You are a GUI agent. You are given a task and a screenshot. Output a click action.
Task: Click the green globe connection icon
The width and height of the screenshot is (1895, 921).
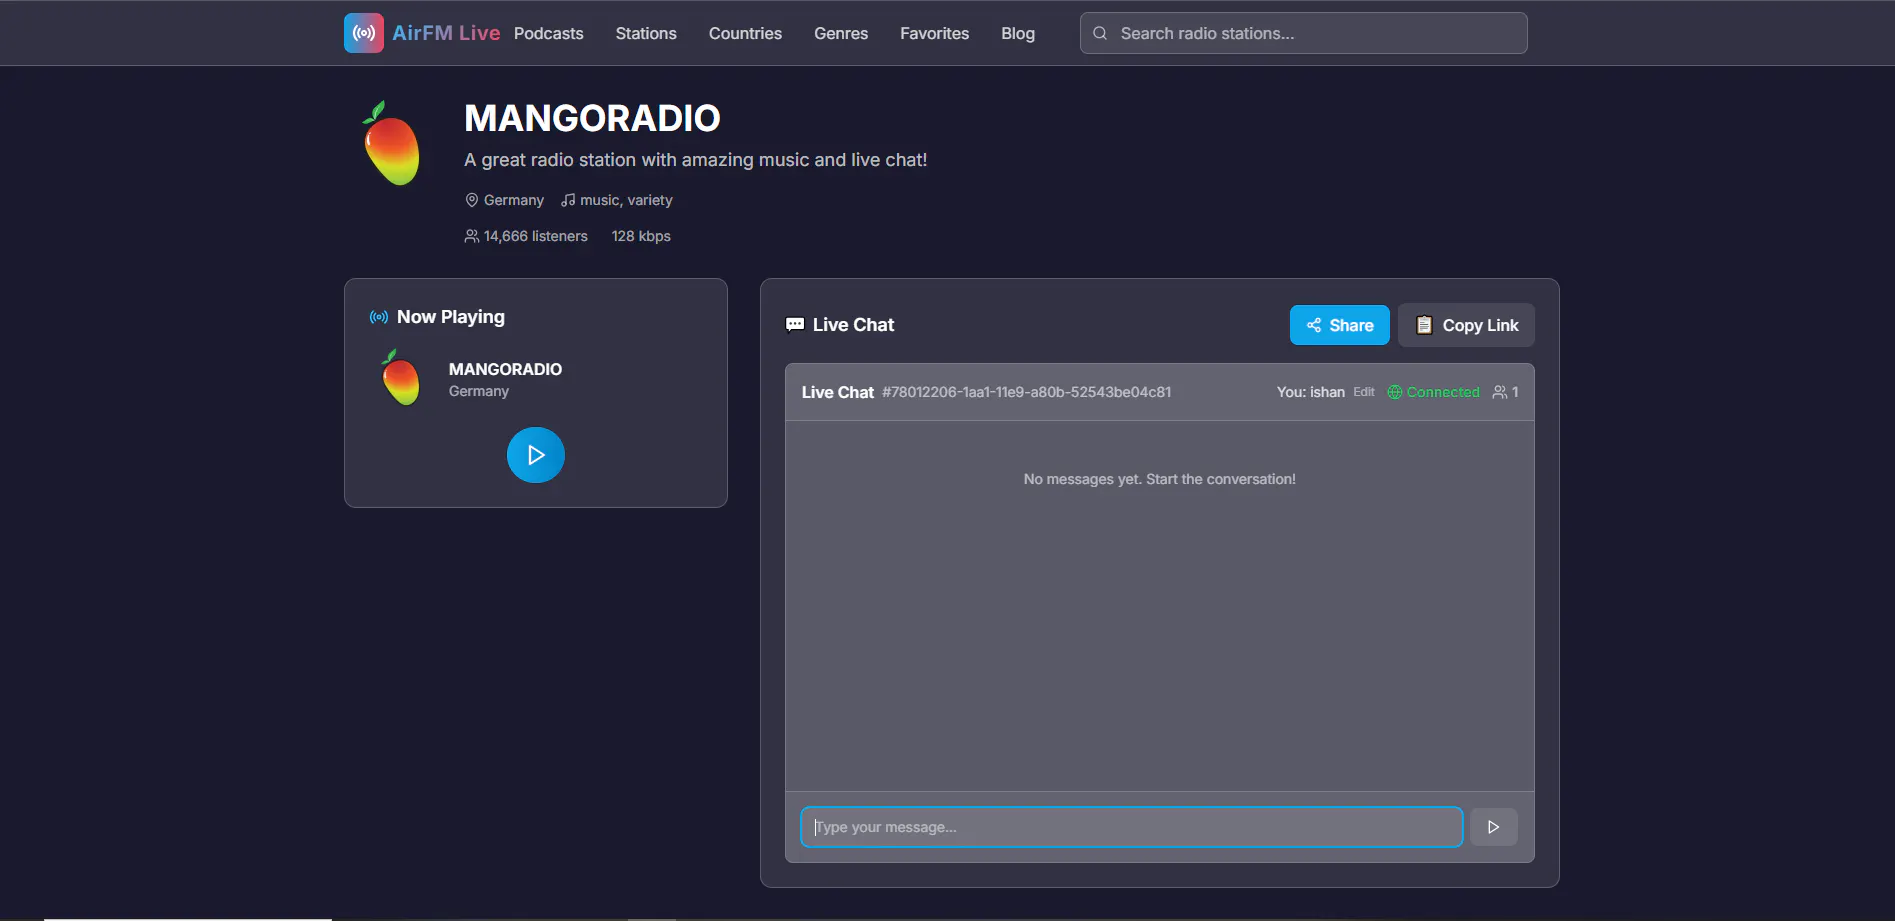click(1395, 392)
